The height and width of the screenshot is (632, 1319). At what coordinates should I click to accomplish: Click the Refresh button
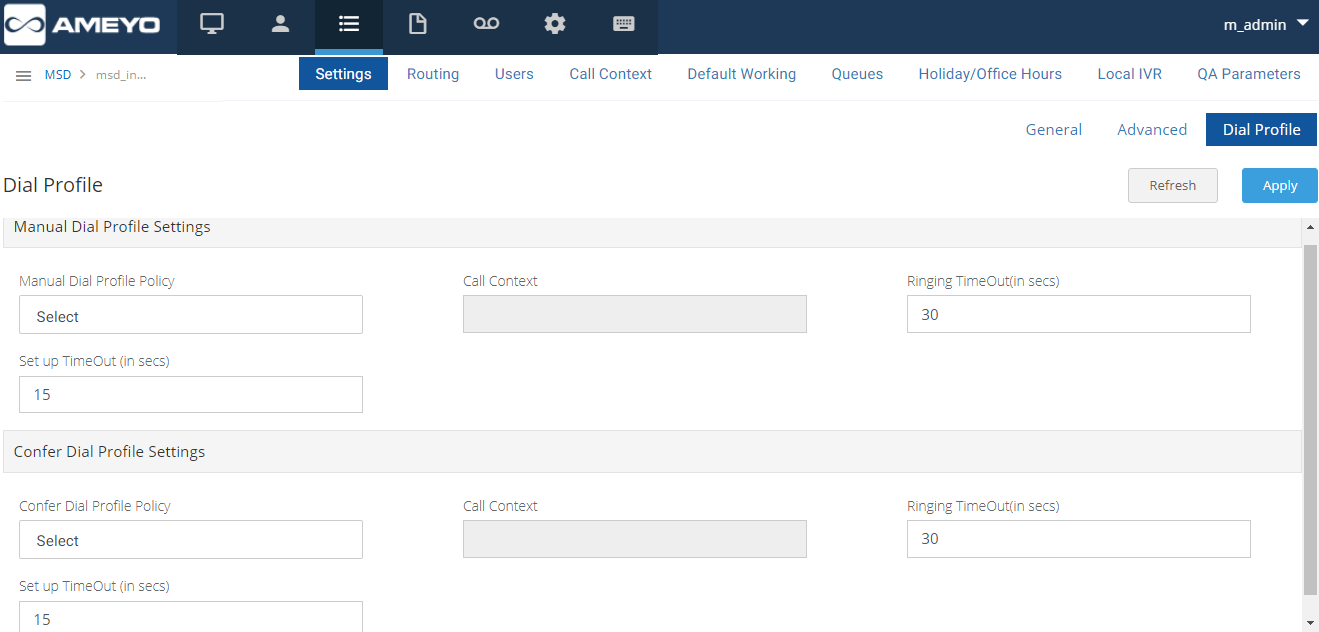[x=1172, y=186]
